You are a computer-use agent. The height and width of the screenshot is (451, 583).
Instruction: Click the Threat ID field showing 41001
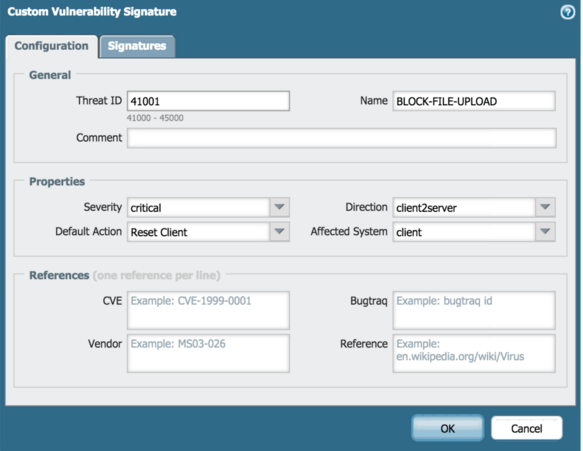(x=208, y=101)
